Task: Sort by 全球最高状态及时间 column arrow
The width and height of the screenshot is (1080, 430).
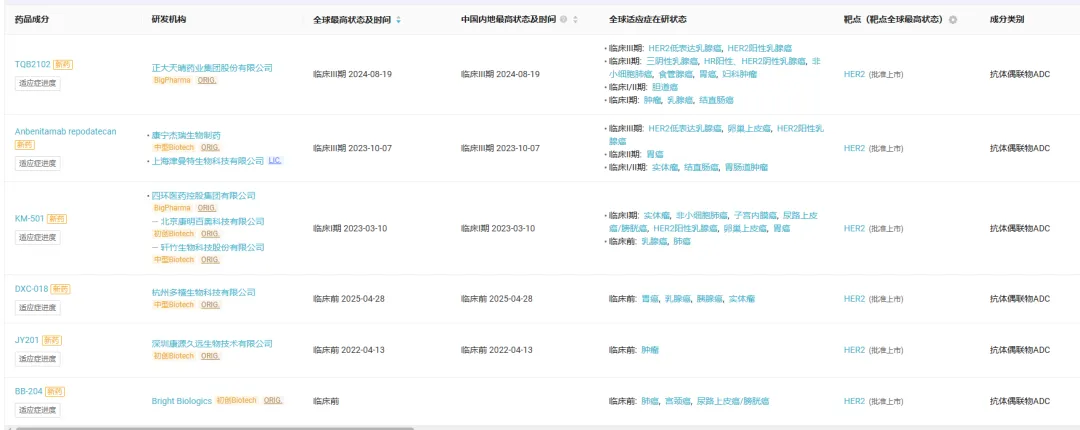Action: [x=400, y=20]
